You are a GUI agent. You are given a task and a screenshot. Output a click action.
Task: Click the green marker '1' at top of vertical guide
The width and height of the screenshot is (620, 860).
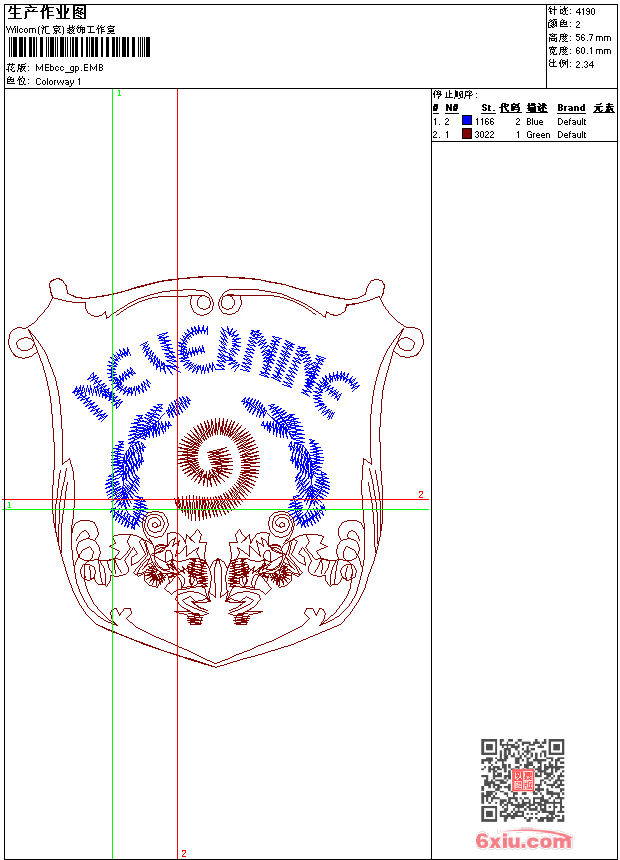coord(119,93)
